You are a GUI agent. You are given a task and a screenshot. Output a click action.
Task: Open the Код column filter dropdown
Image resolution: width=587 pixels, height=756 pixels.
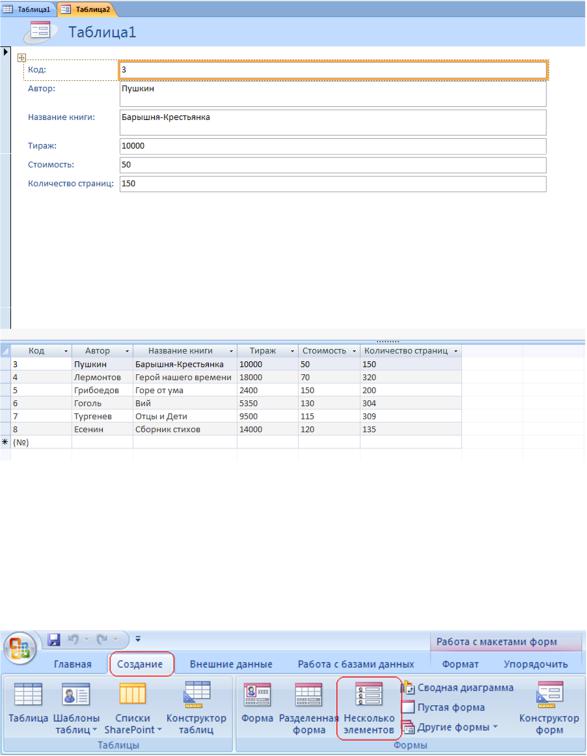click(66, 351)
